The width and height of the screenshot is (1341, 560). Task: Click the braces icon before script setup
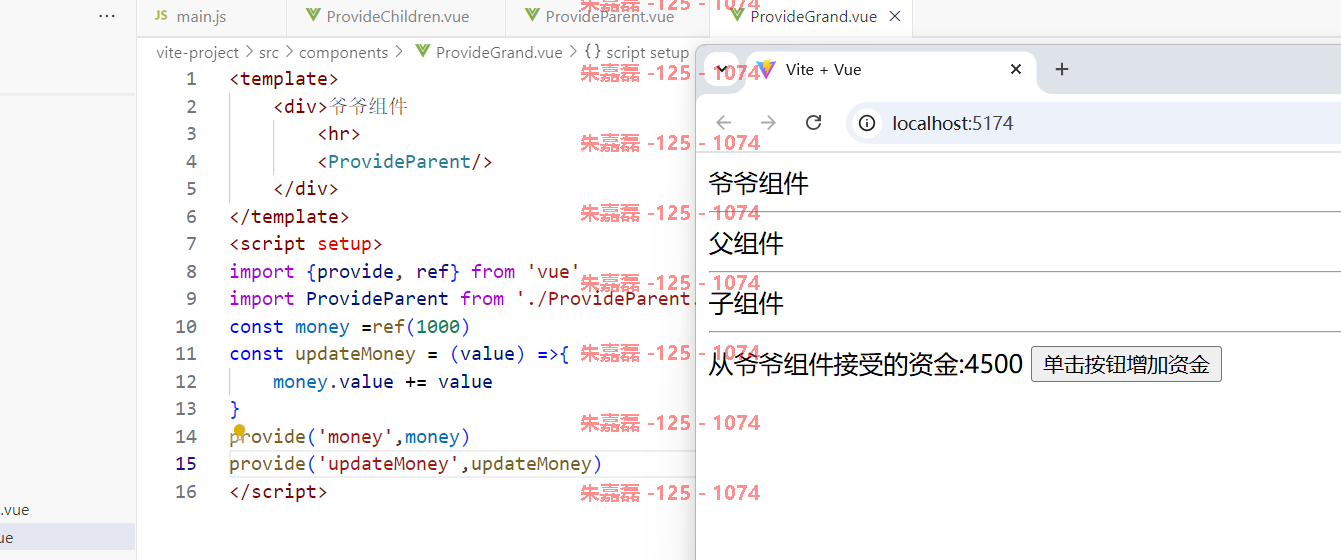[592, 52]
